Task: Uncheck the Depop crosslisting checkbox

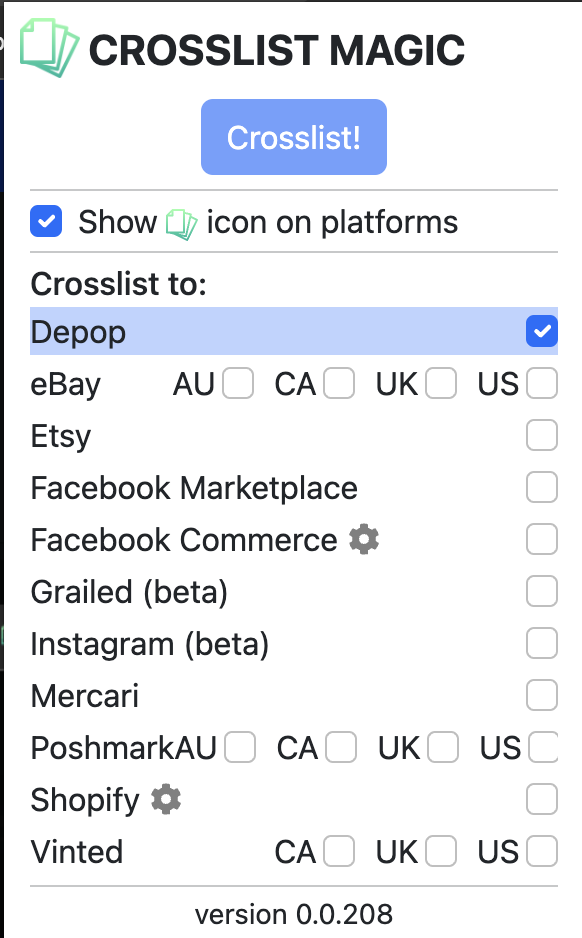Action: pyautogui.click(x=541, y=331)
